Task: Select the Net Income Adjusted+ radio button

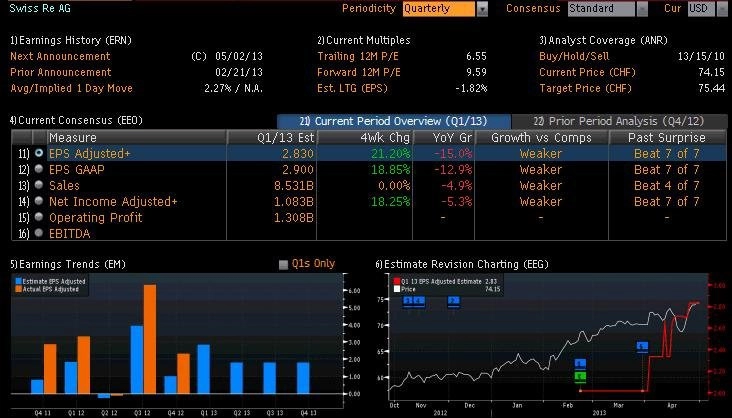Action: pos(39,201)
